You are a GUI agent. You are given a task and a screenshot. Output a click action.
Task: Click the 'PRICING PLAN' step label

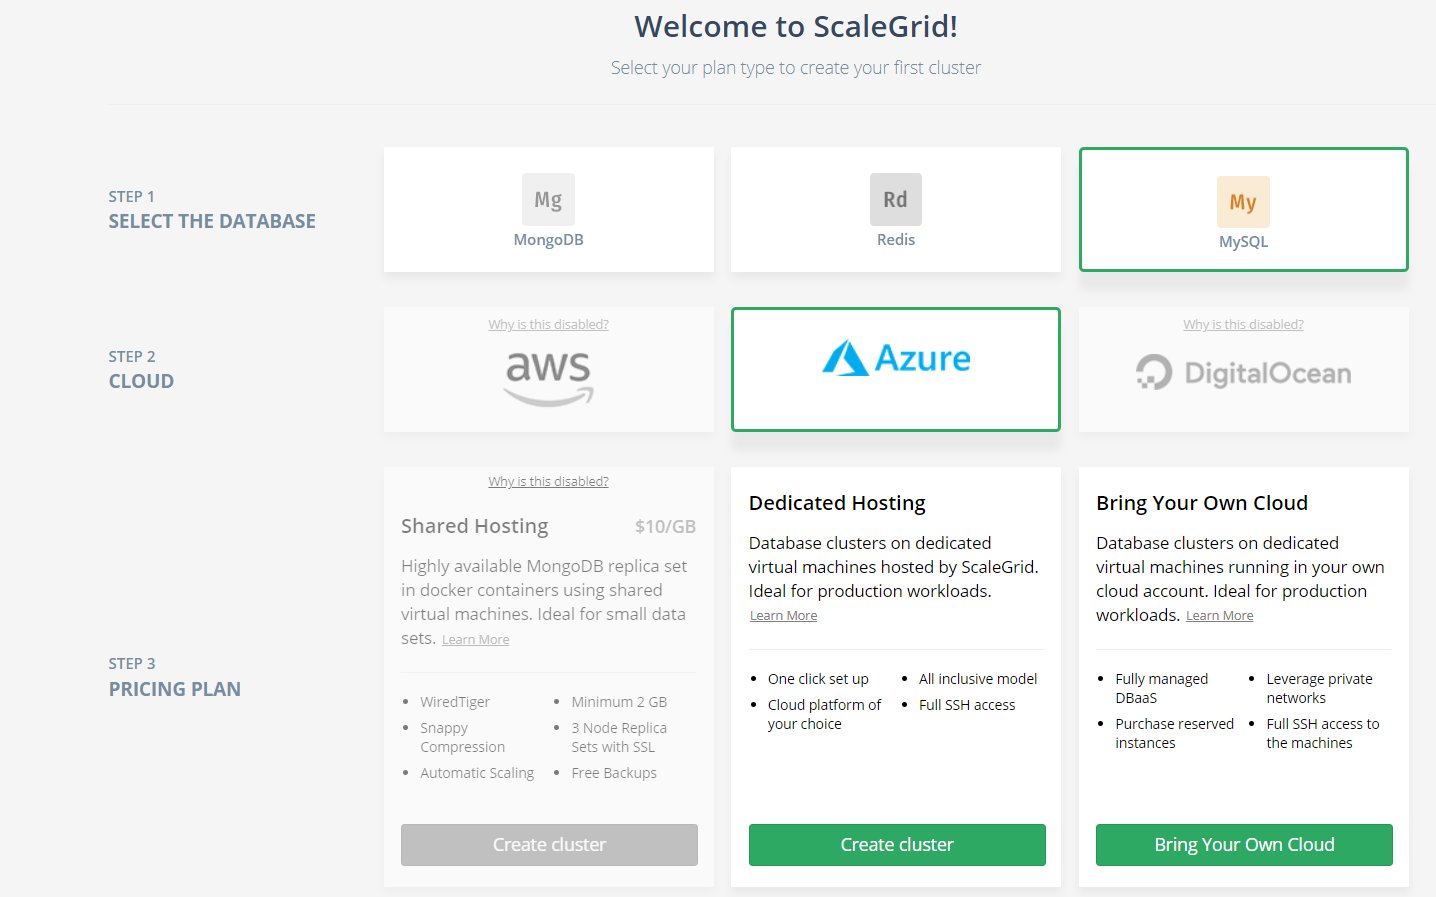tap(175, 689)
